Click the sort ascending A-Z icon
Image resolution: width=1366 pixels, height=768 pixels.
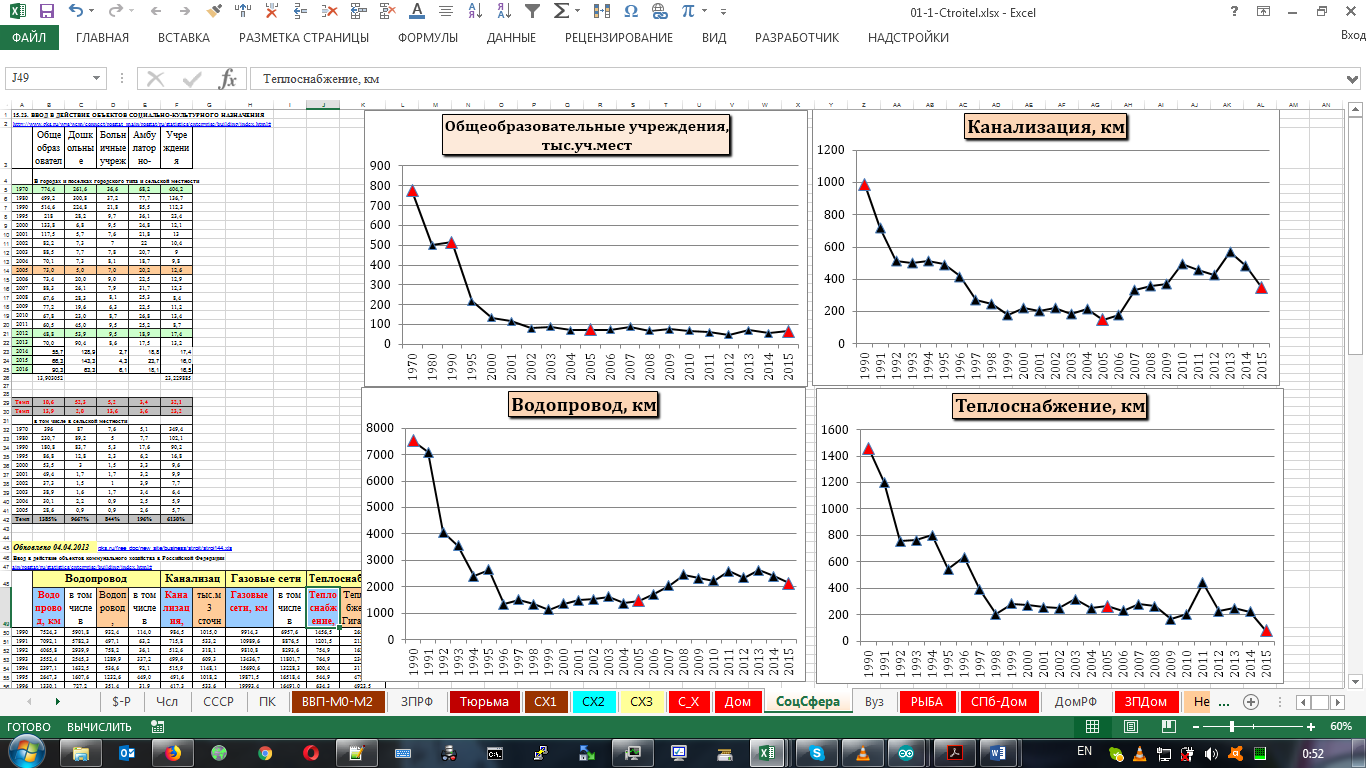tap(474, 12)
